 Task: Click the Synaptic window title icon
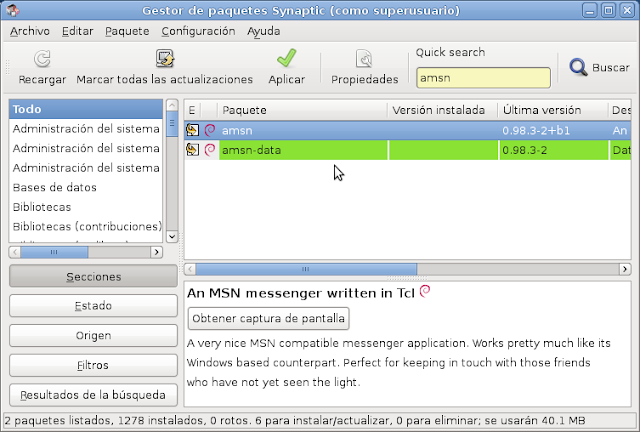pyautogui.click(x=13, y=10)
